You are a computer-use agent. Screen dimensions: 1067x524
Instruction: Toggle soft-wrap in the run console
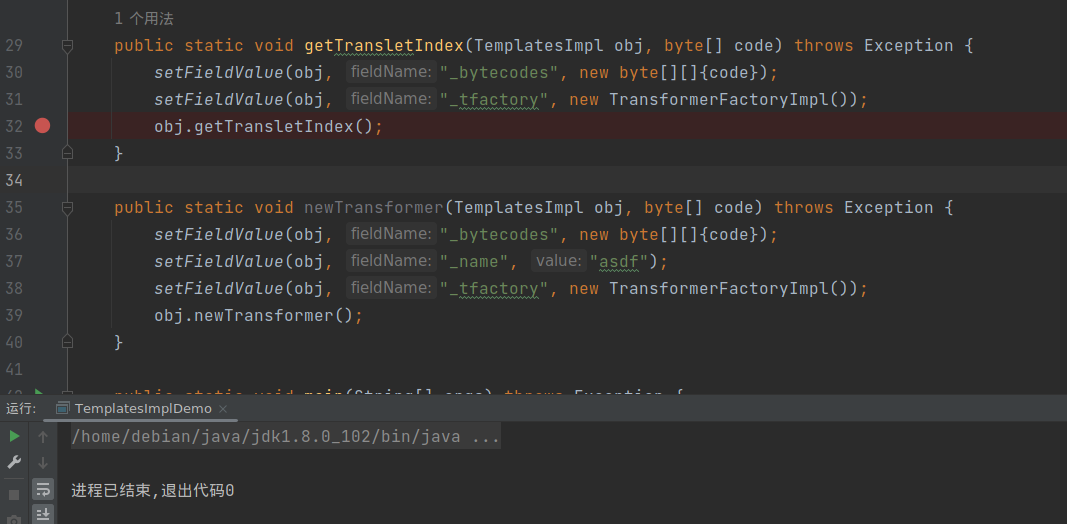click(x=43, y=489)
